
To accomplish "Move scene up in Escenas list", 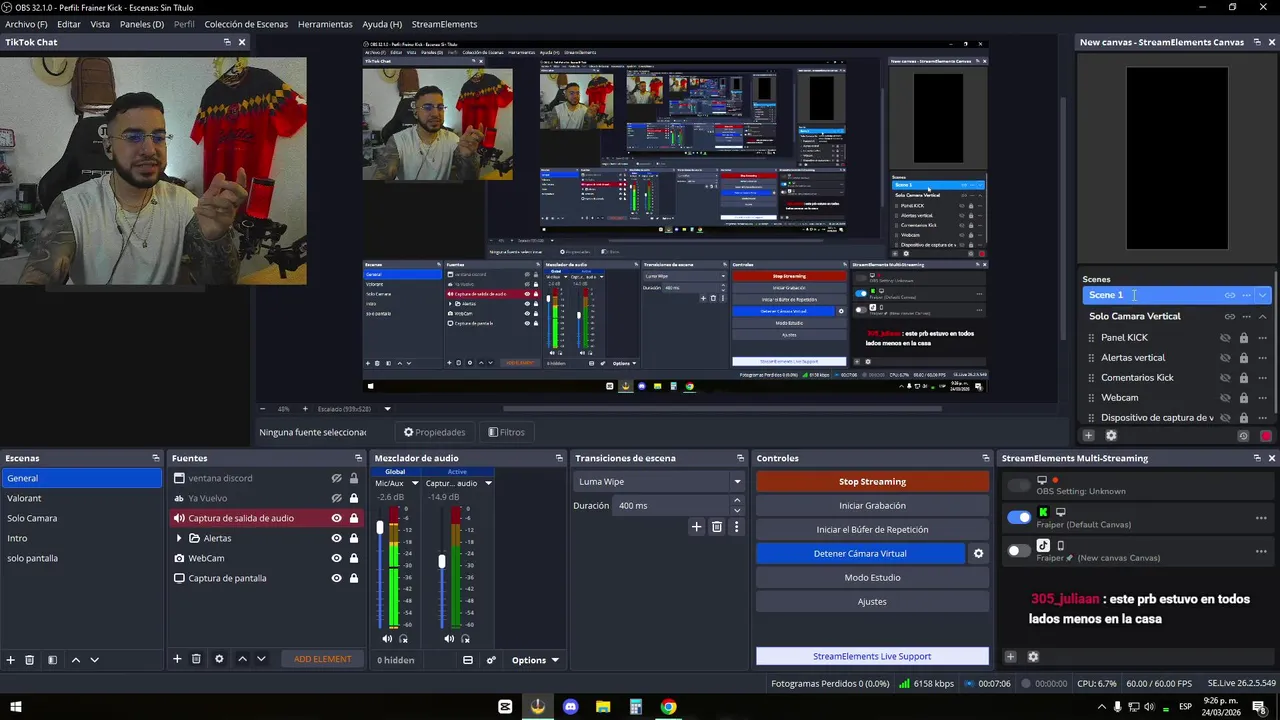I will coord(75,660).
